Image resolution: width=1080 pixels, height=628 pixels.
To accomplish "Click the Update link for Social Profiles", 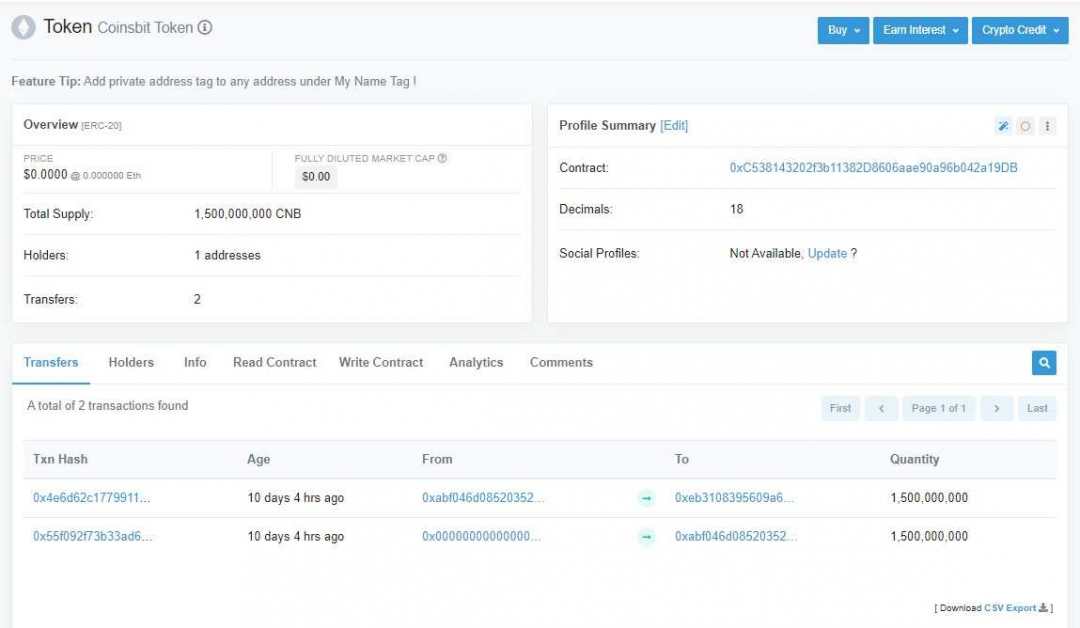I will 827,253.
